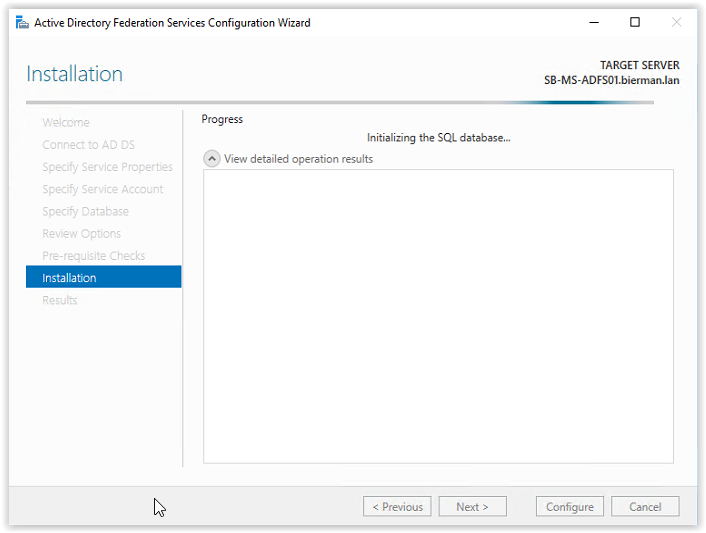Image resolution: width=706 pixels, height=533 pixels.
Task: Select the Pre-requisite Checks step
Action: (94, 256)
